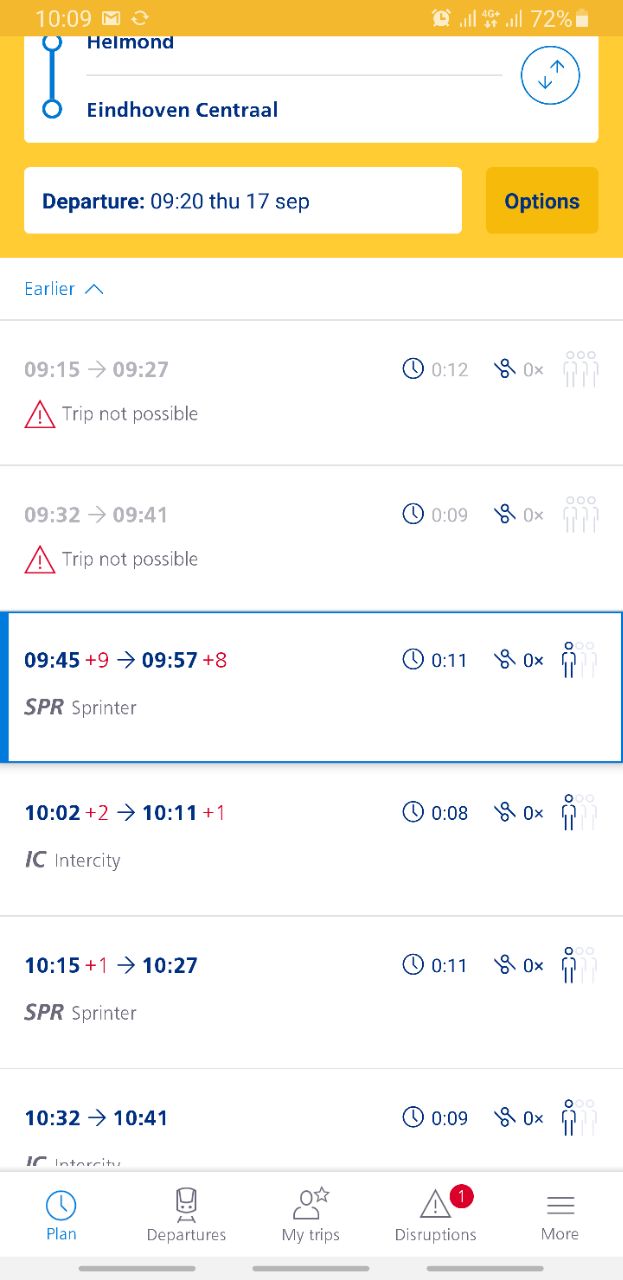Edit the Helmond origin station field
Viewport: 623px width, 1280px height.
[130, 43]
